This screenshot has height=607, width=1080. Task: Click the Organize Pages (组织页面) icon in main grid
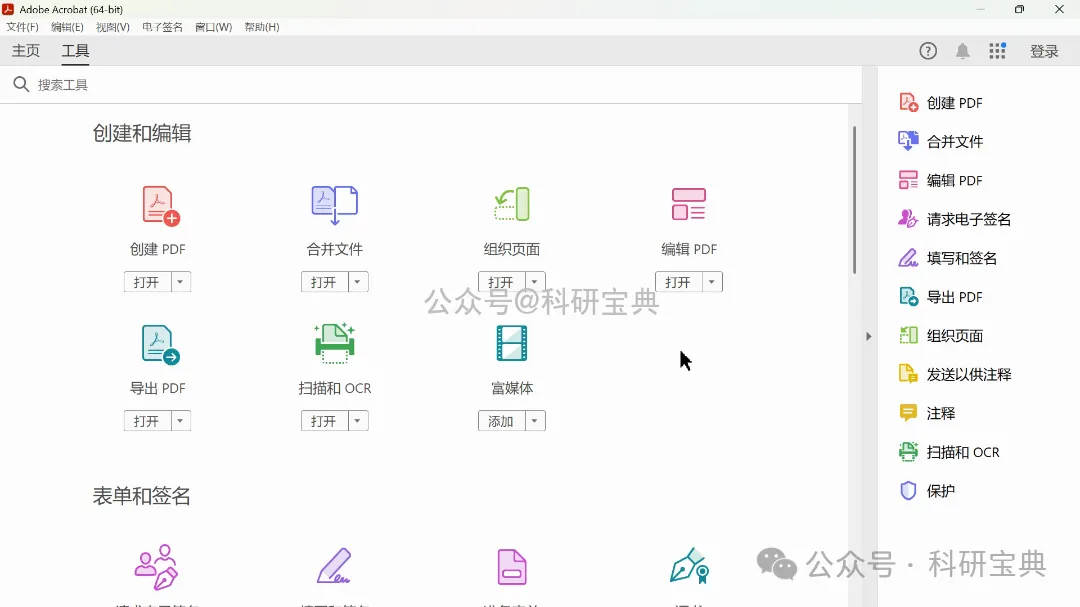tap(512, 205)
